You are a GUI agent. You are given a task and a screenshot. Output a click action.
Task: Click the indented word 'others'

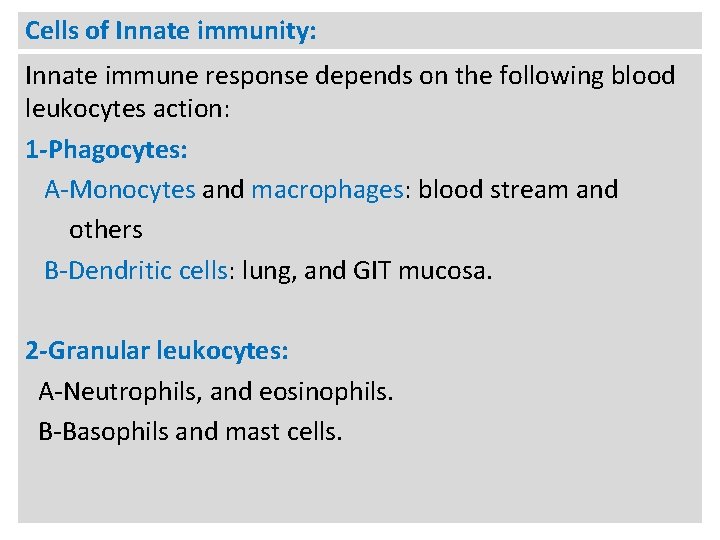point(106,230)
